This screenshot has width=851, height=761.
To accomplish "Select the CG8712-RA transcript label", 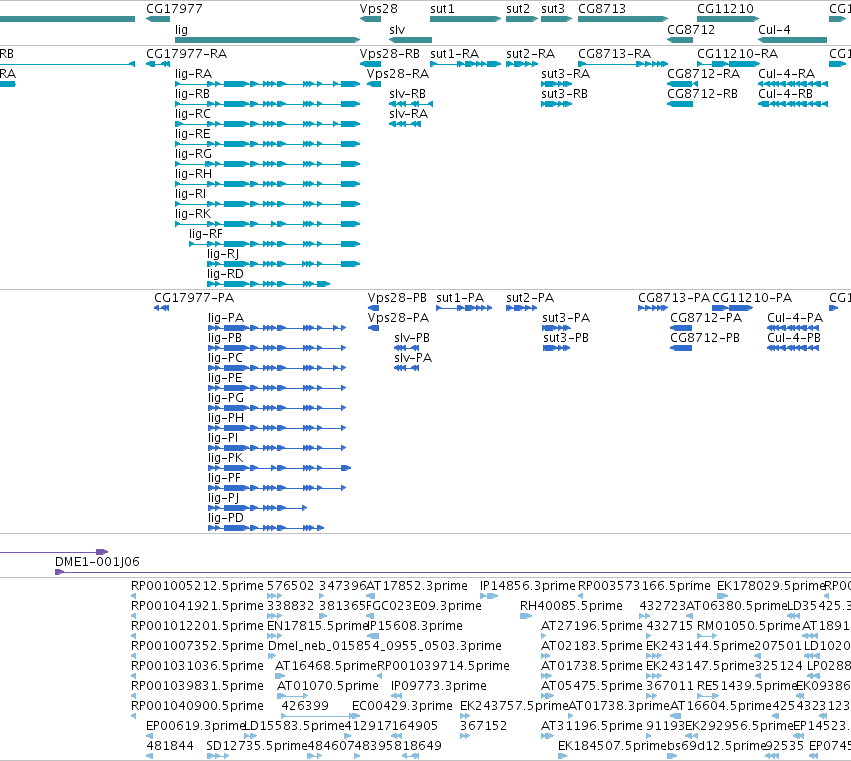I will (703, 74).
